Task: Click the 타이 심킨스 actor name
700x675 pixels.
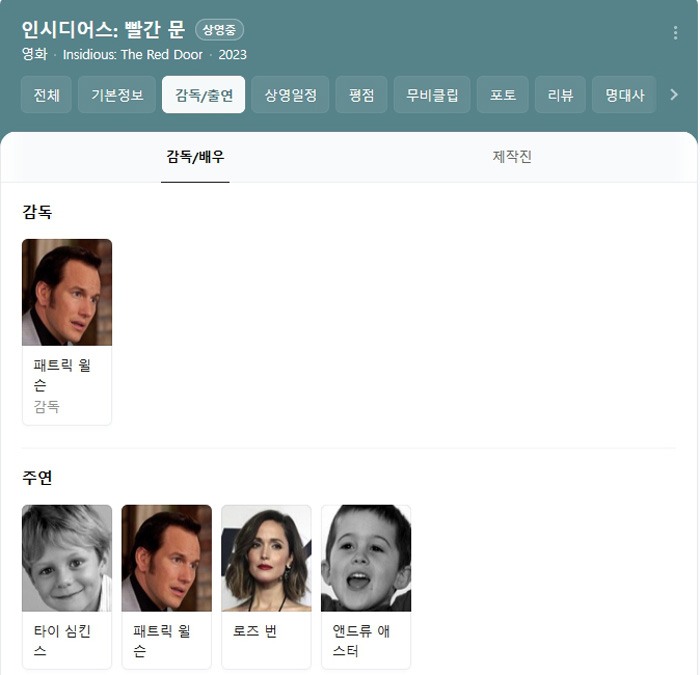Action: [x=62, y=640]
